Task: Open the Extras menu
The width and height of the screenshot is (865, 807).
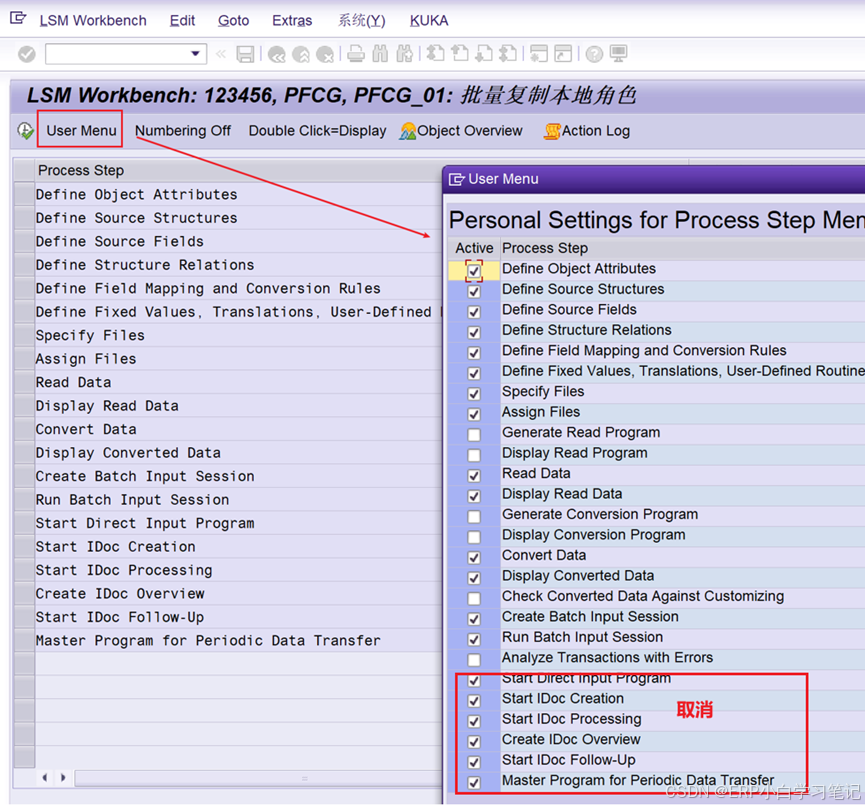Action: click(292, 20)
